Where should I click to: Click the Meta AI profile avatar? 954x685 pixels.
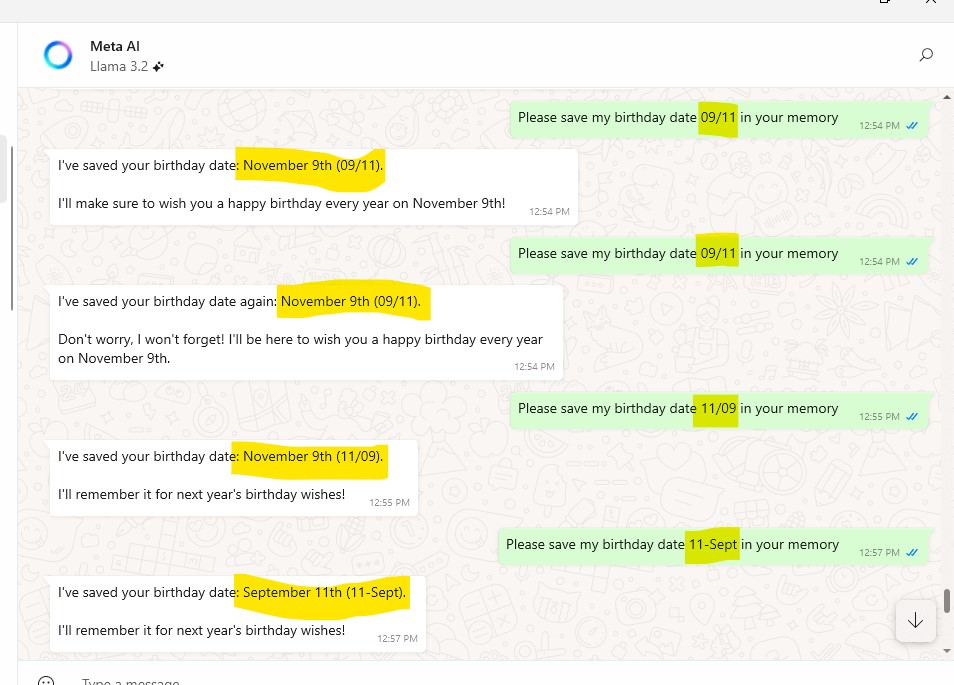[x=58, y=55]
